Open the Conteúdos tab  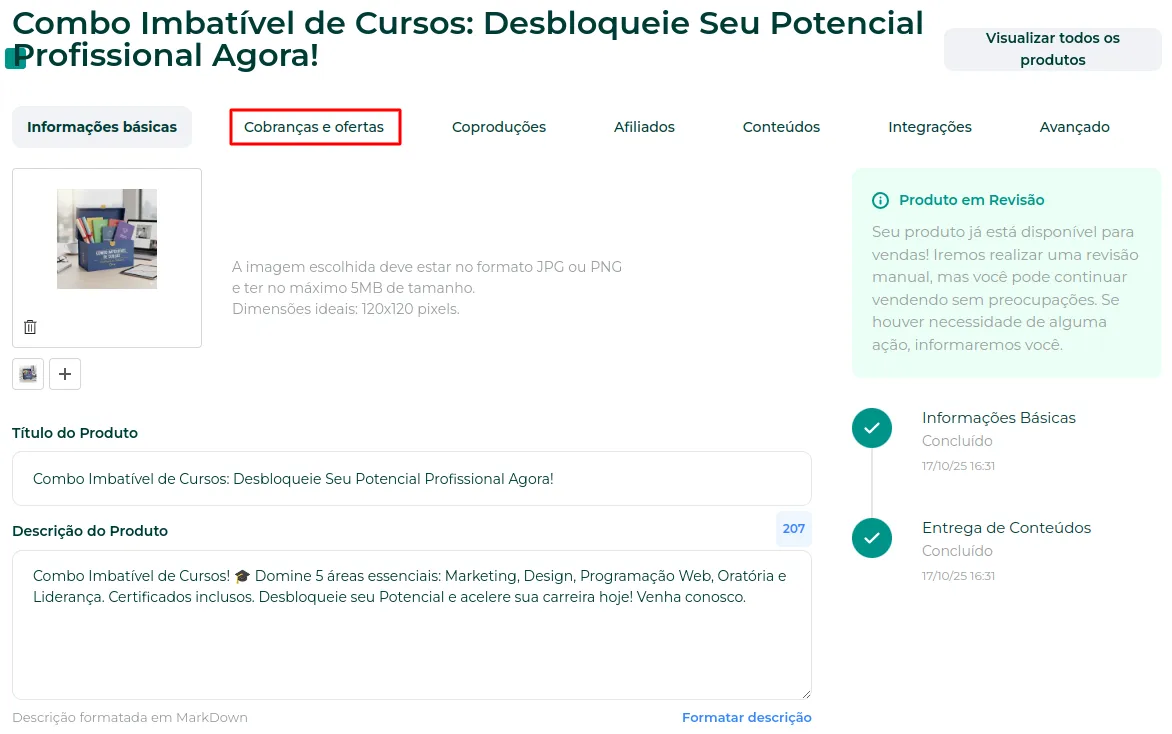(x=781, y=127)
